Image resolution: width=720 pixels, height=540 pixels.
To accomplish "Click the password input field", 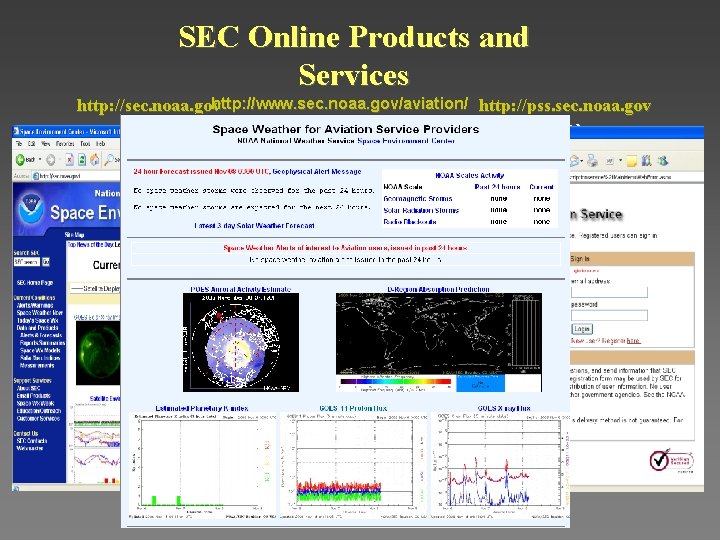I will point(609,315).
